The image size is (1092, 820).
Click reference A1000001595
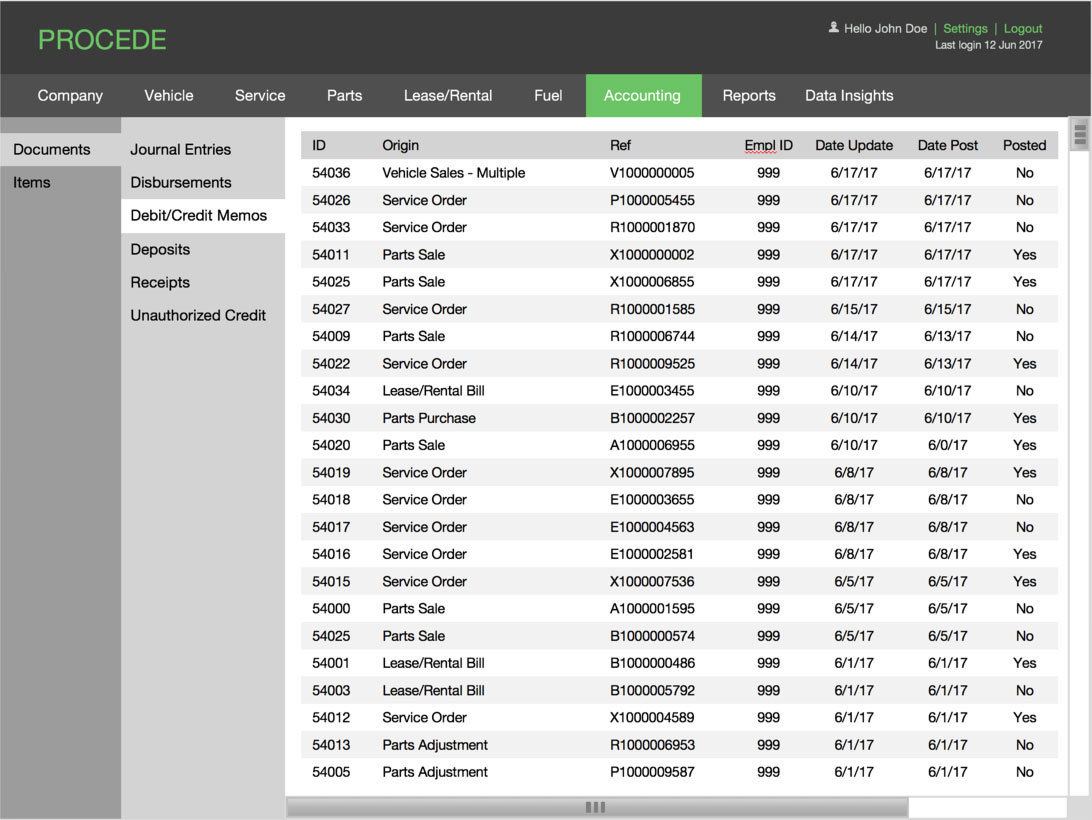652,608
